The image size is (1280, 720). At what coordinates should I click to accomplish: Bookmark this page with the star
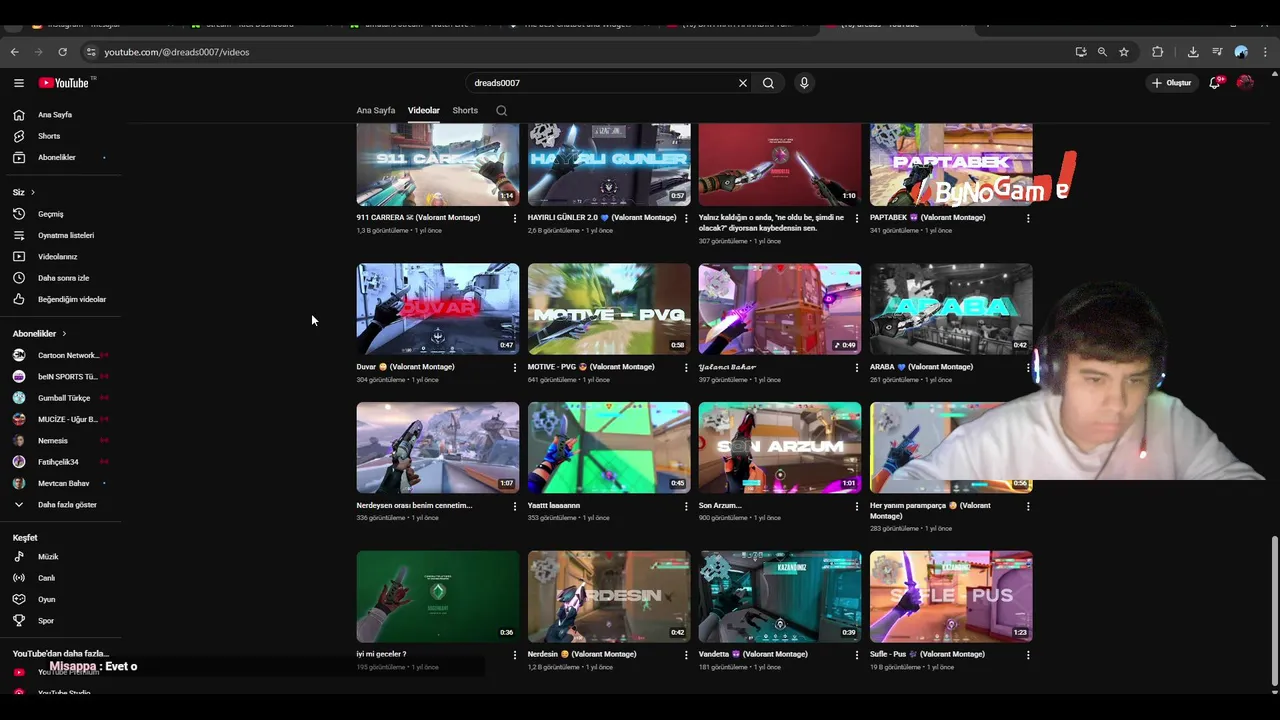(x=1124, y=52)
